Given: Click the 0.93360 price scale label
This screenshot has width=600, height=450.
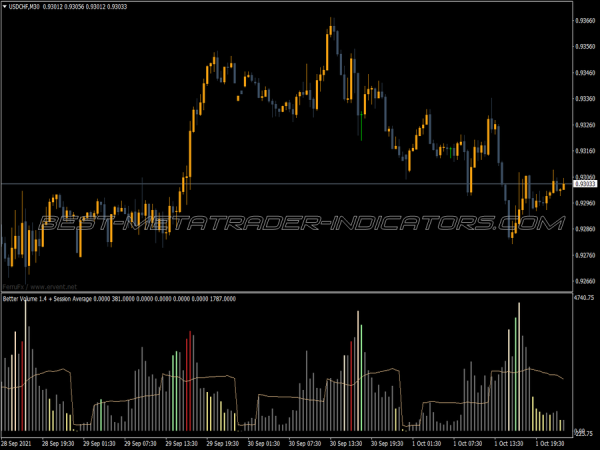Looking at the screenshot, I should pyautogui.click(x=585, y=98).
